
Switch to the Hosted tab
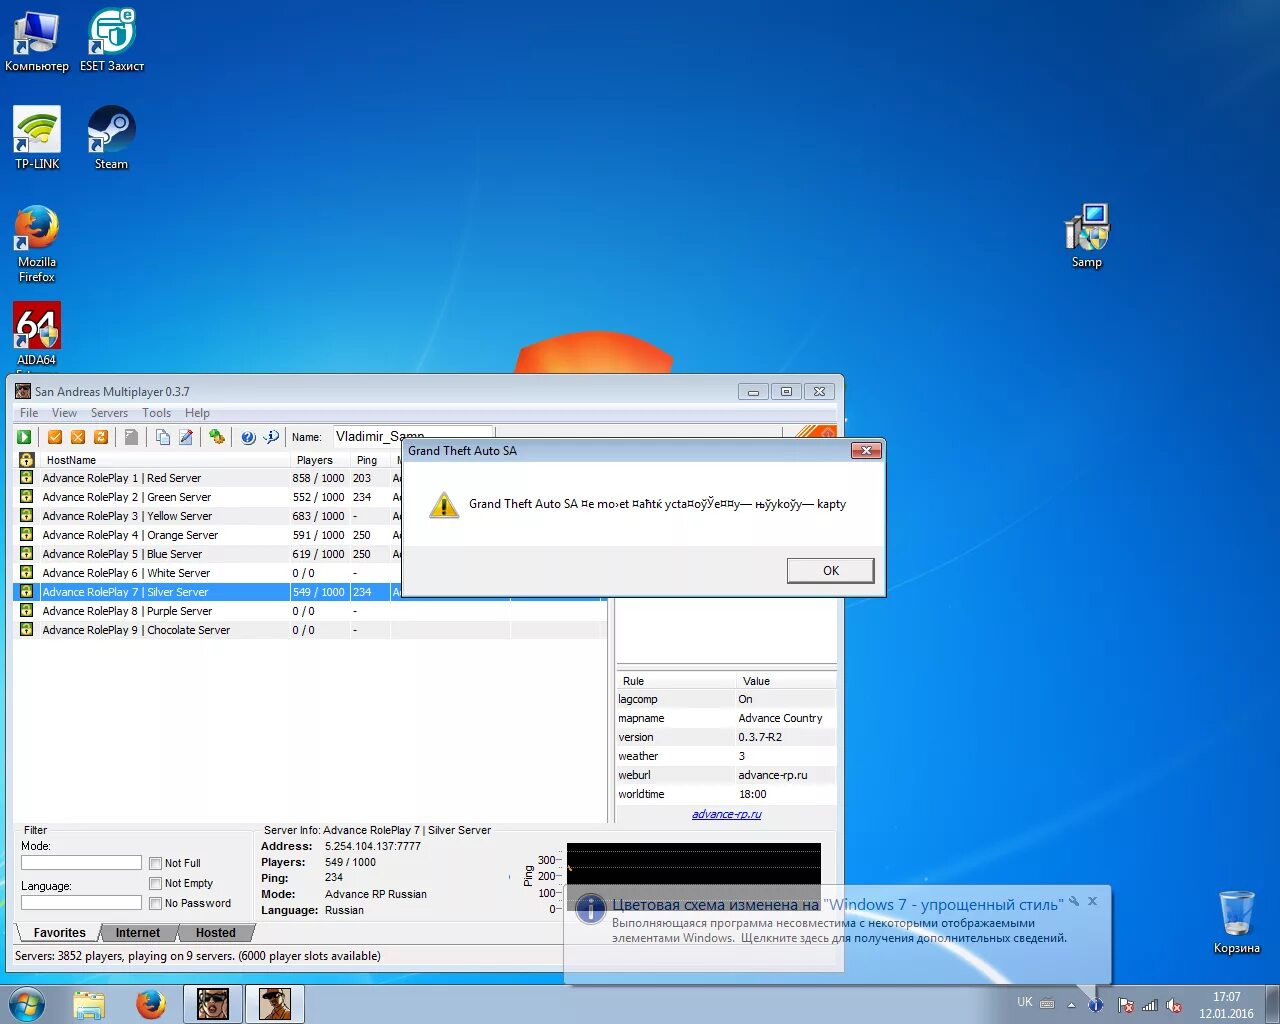click(x=216, y=933)
